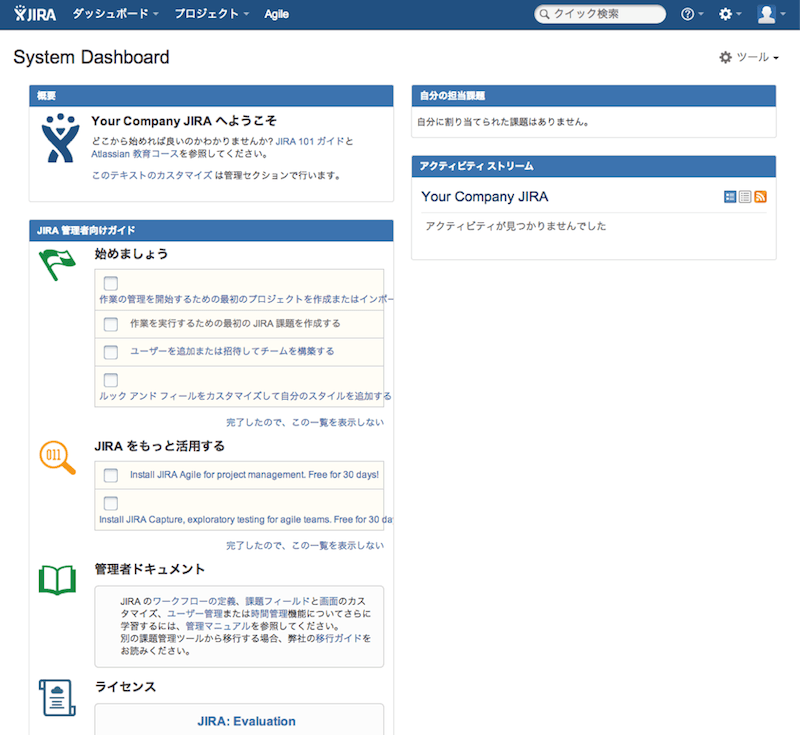Switch activity stream to full view icon
Image resolution: width=800 pixels, height=735 pixels.
point(730,196)
